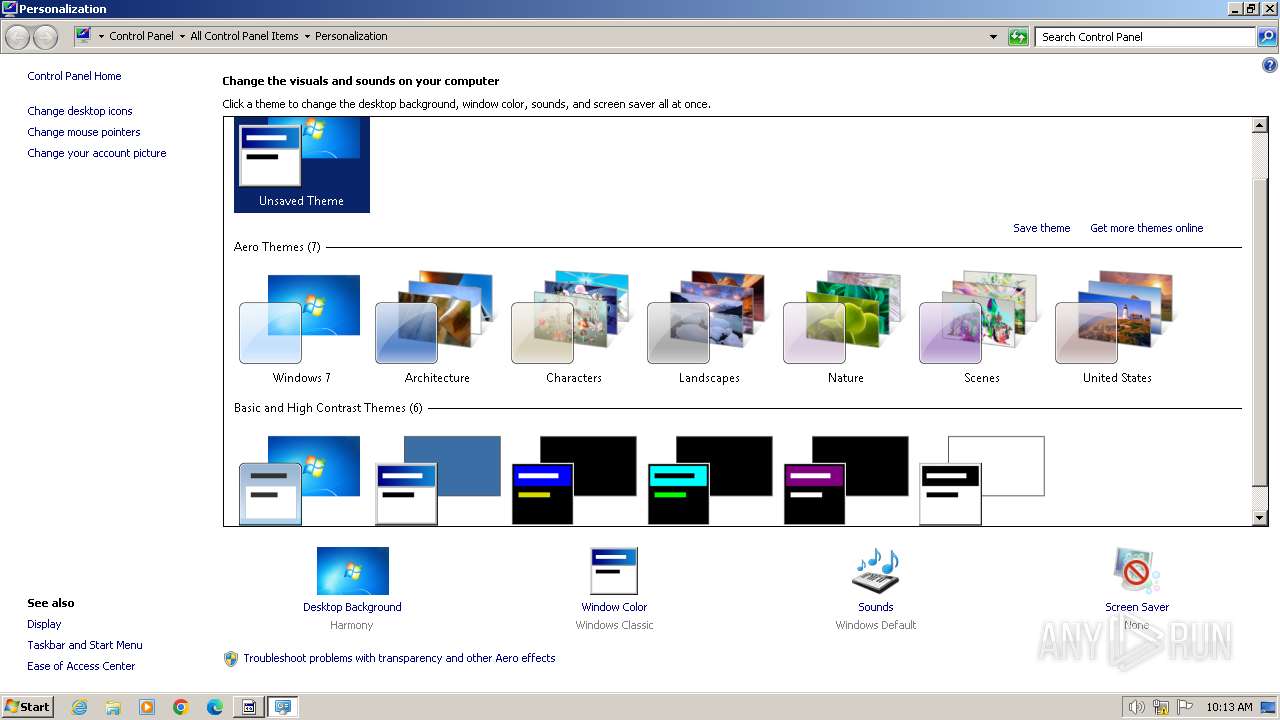
Task: Select the yellow-on-blue High Contrast theme
Action: coord(573,480)
